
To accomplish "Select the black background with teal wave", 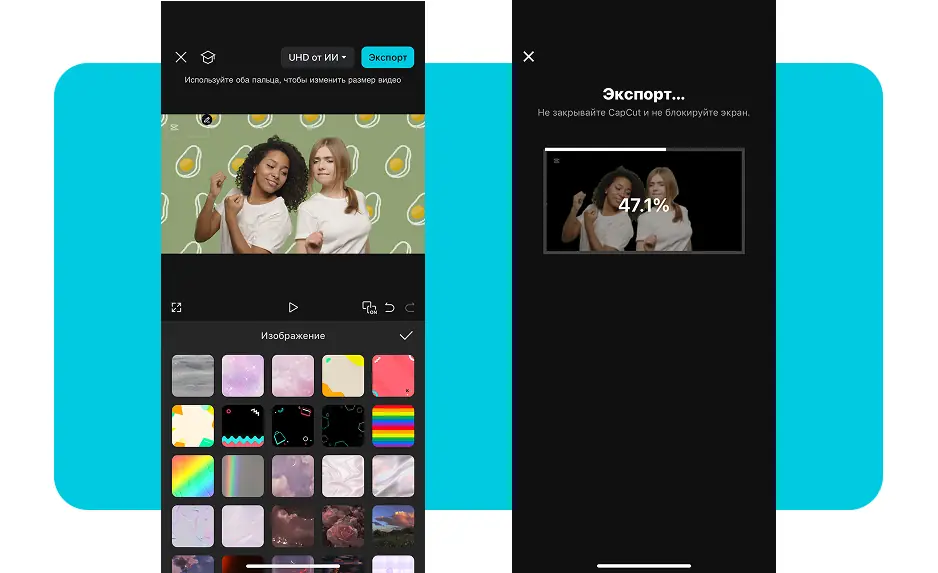I will [x=243, y=426].
